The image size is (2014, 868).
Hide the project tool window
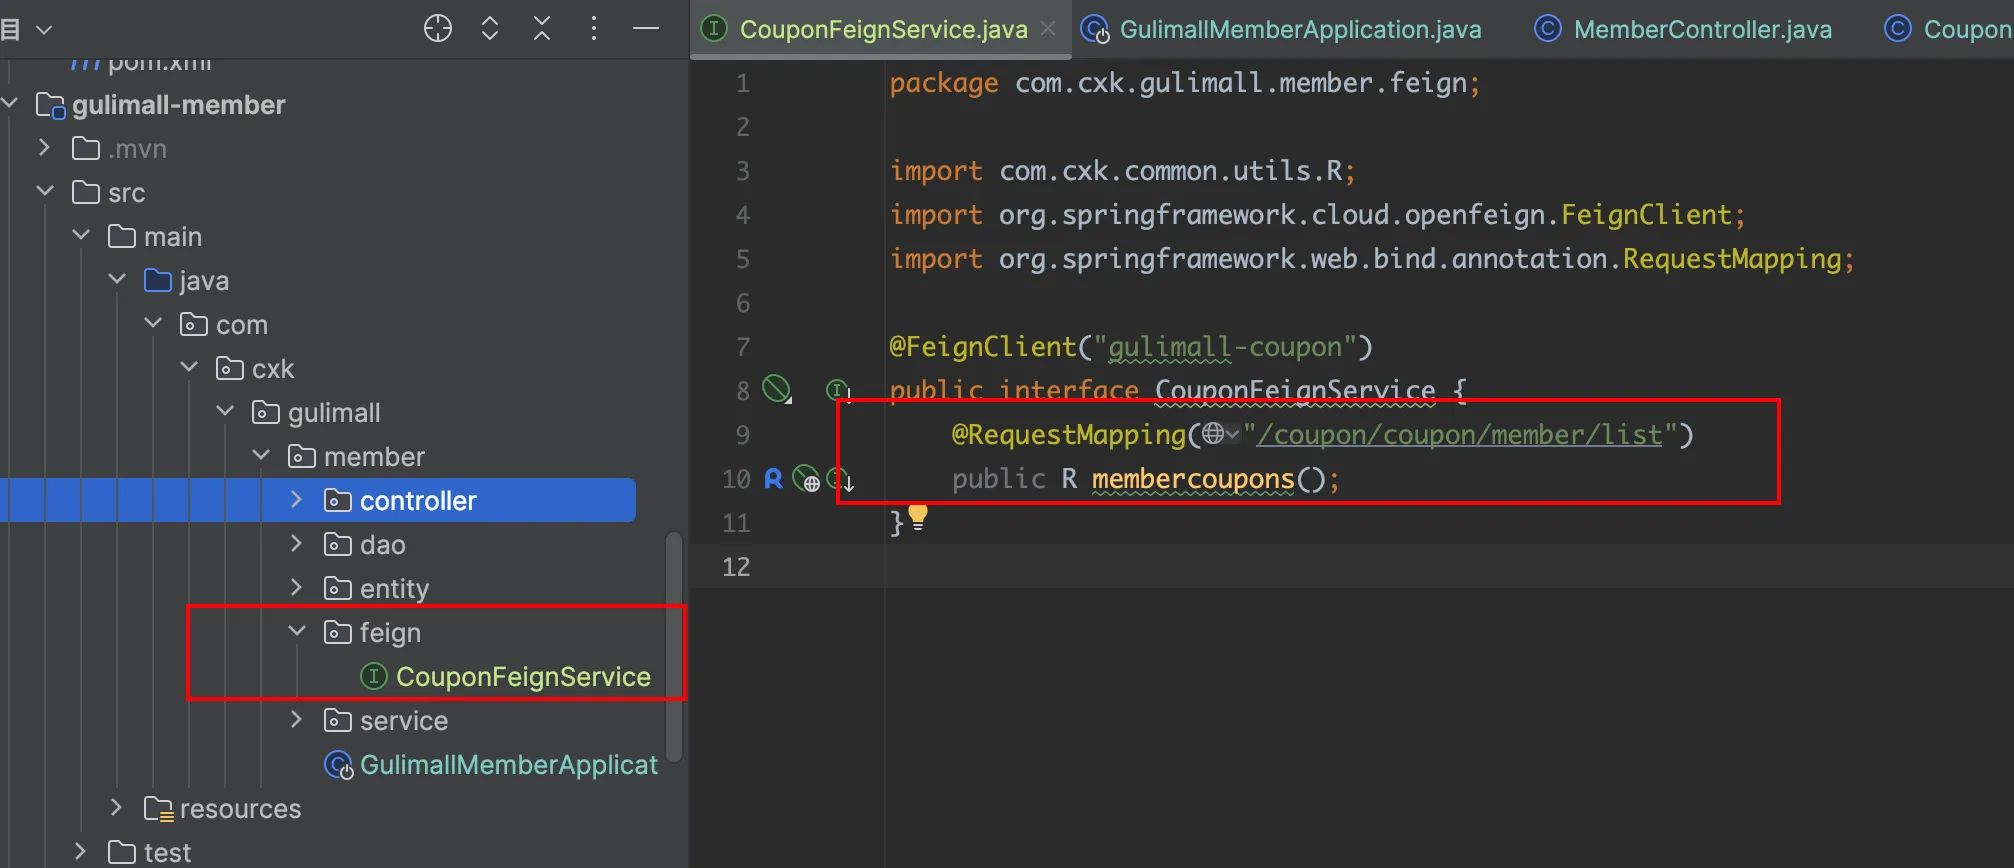[646, 29]
